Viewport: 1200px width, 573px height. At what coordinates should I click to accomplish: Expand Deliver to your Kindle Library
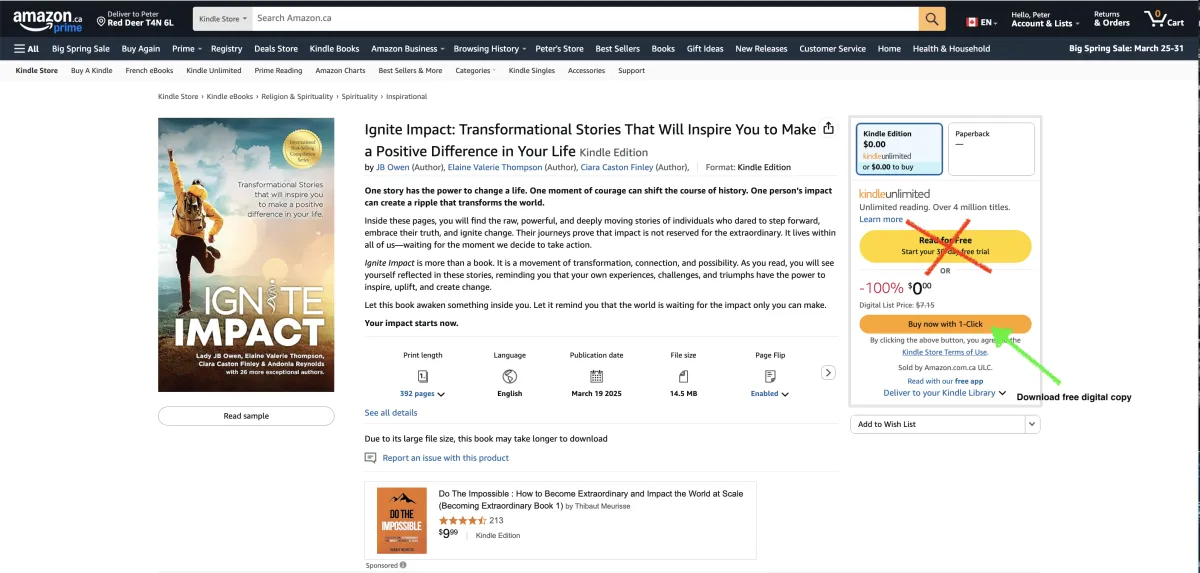coord(945,393)
